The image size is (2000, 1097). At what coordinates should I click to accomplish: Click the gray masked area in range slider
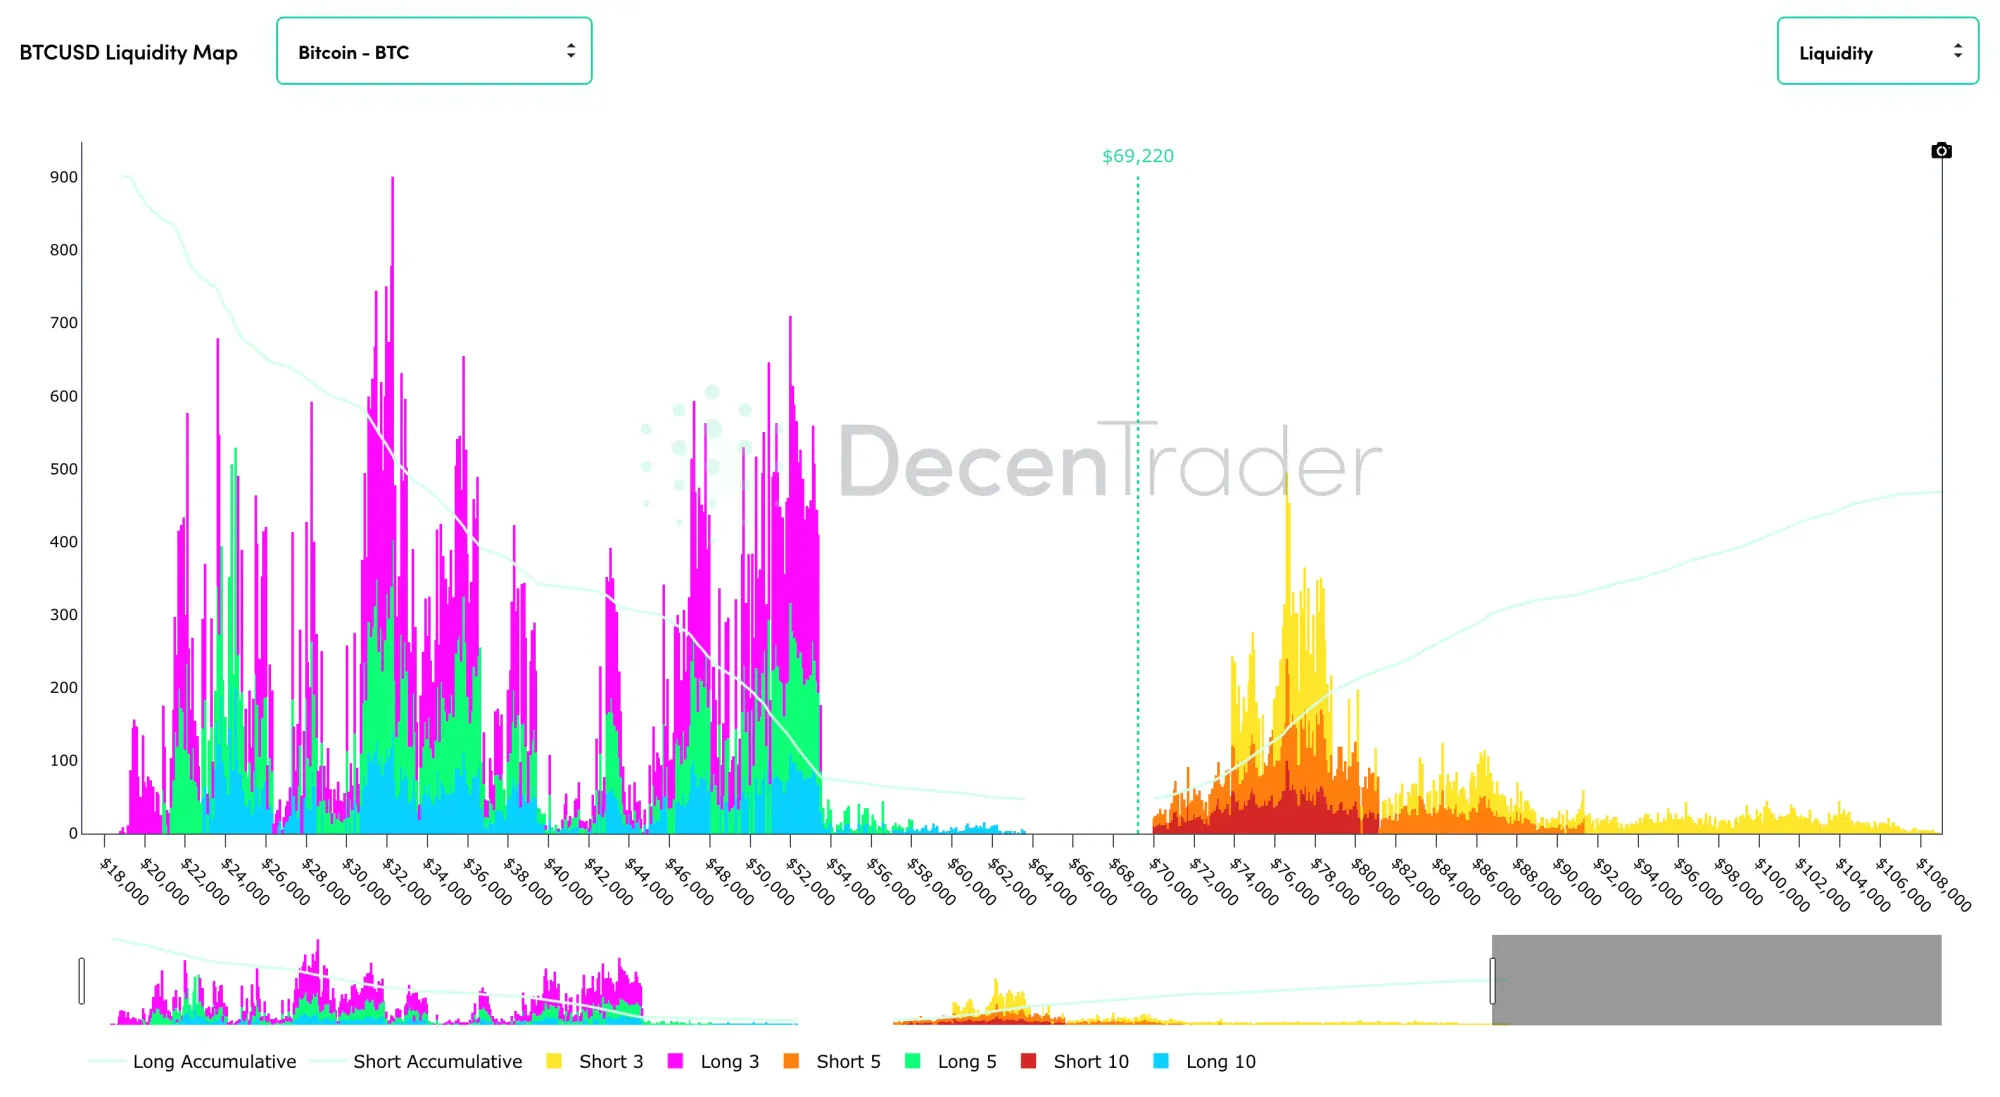(x=1717, y=980)
